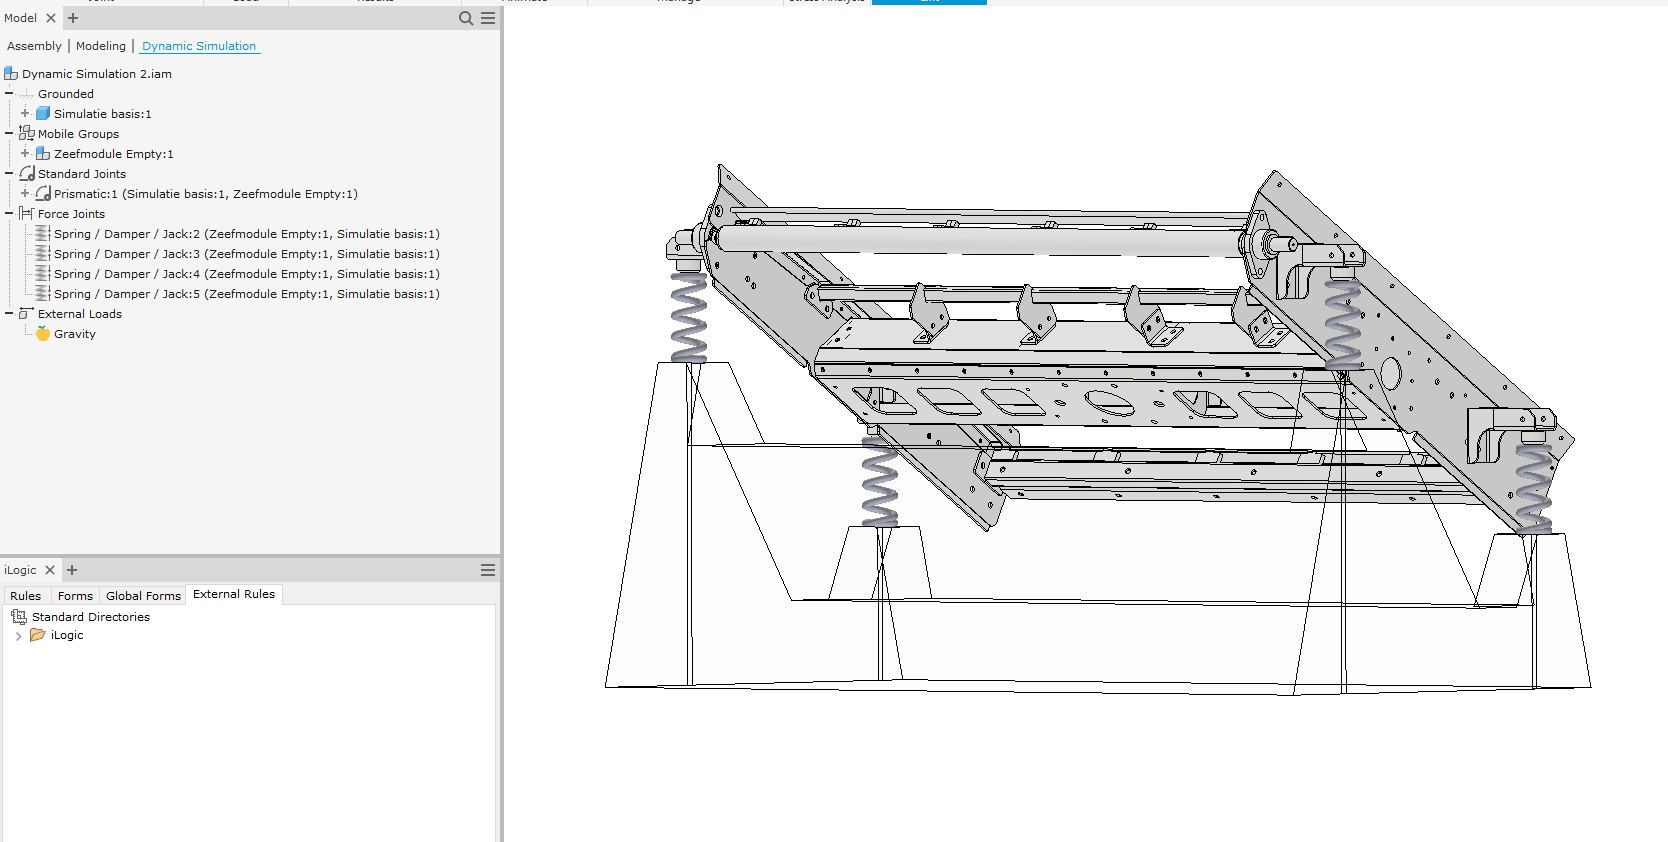Collapse the External Loads node
The width and height of the screenshot is (1668, 842).
point(9,313)
